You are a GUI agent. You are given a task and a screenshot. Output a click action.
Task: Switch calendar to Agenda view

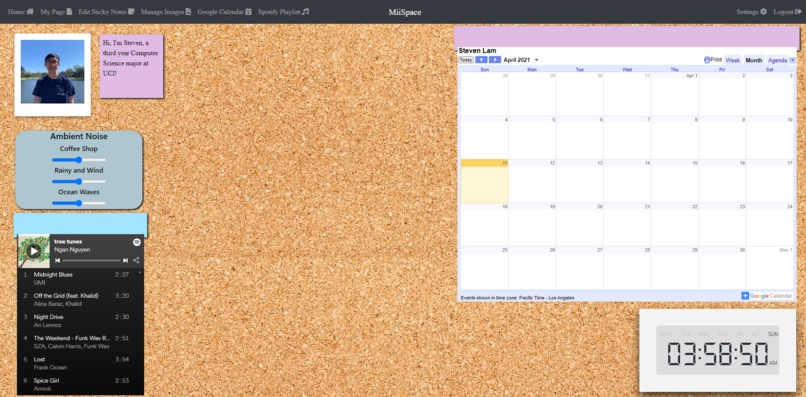click(x=777, y=60)
